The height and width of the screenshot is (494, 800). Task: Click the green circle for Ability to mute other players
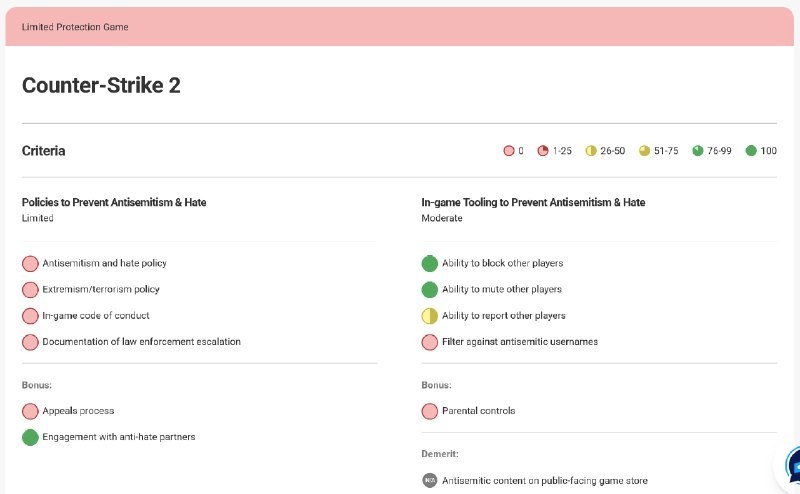[x=430, y=289]
